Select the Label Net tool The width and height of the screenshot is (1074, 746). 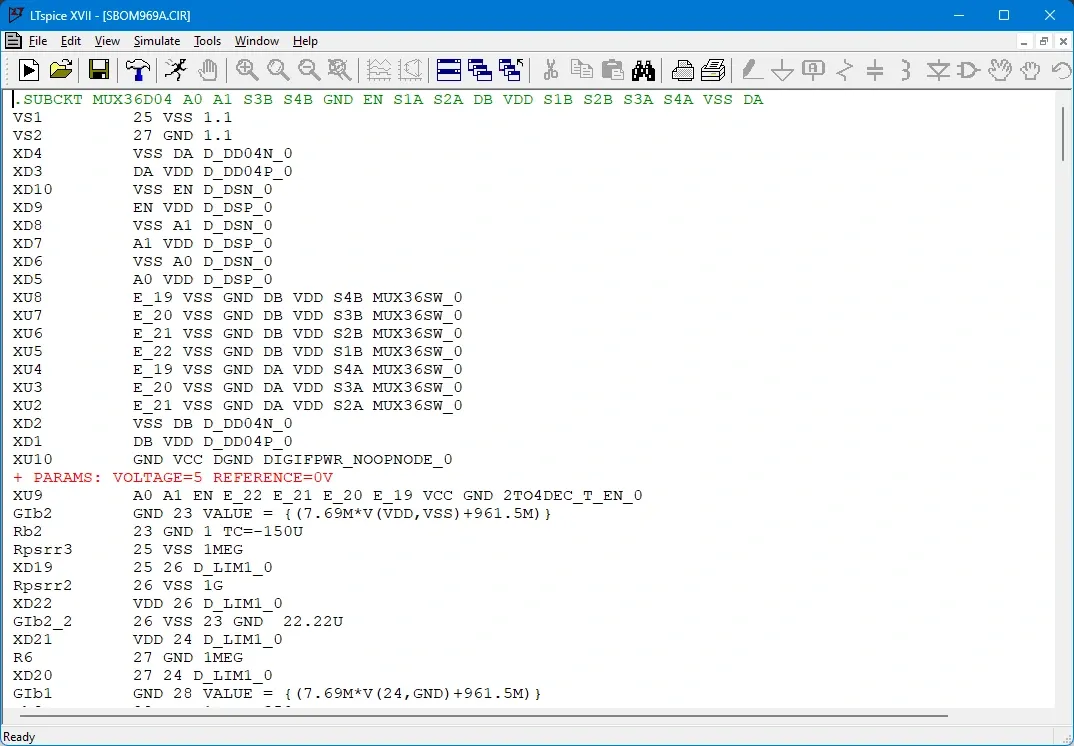[x=813, y=70]
